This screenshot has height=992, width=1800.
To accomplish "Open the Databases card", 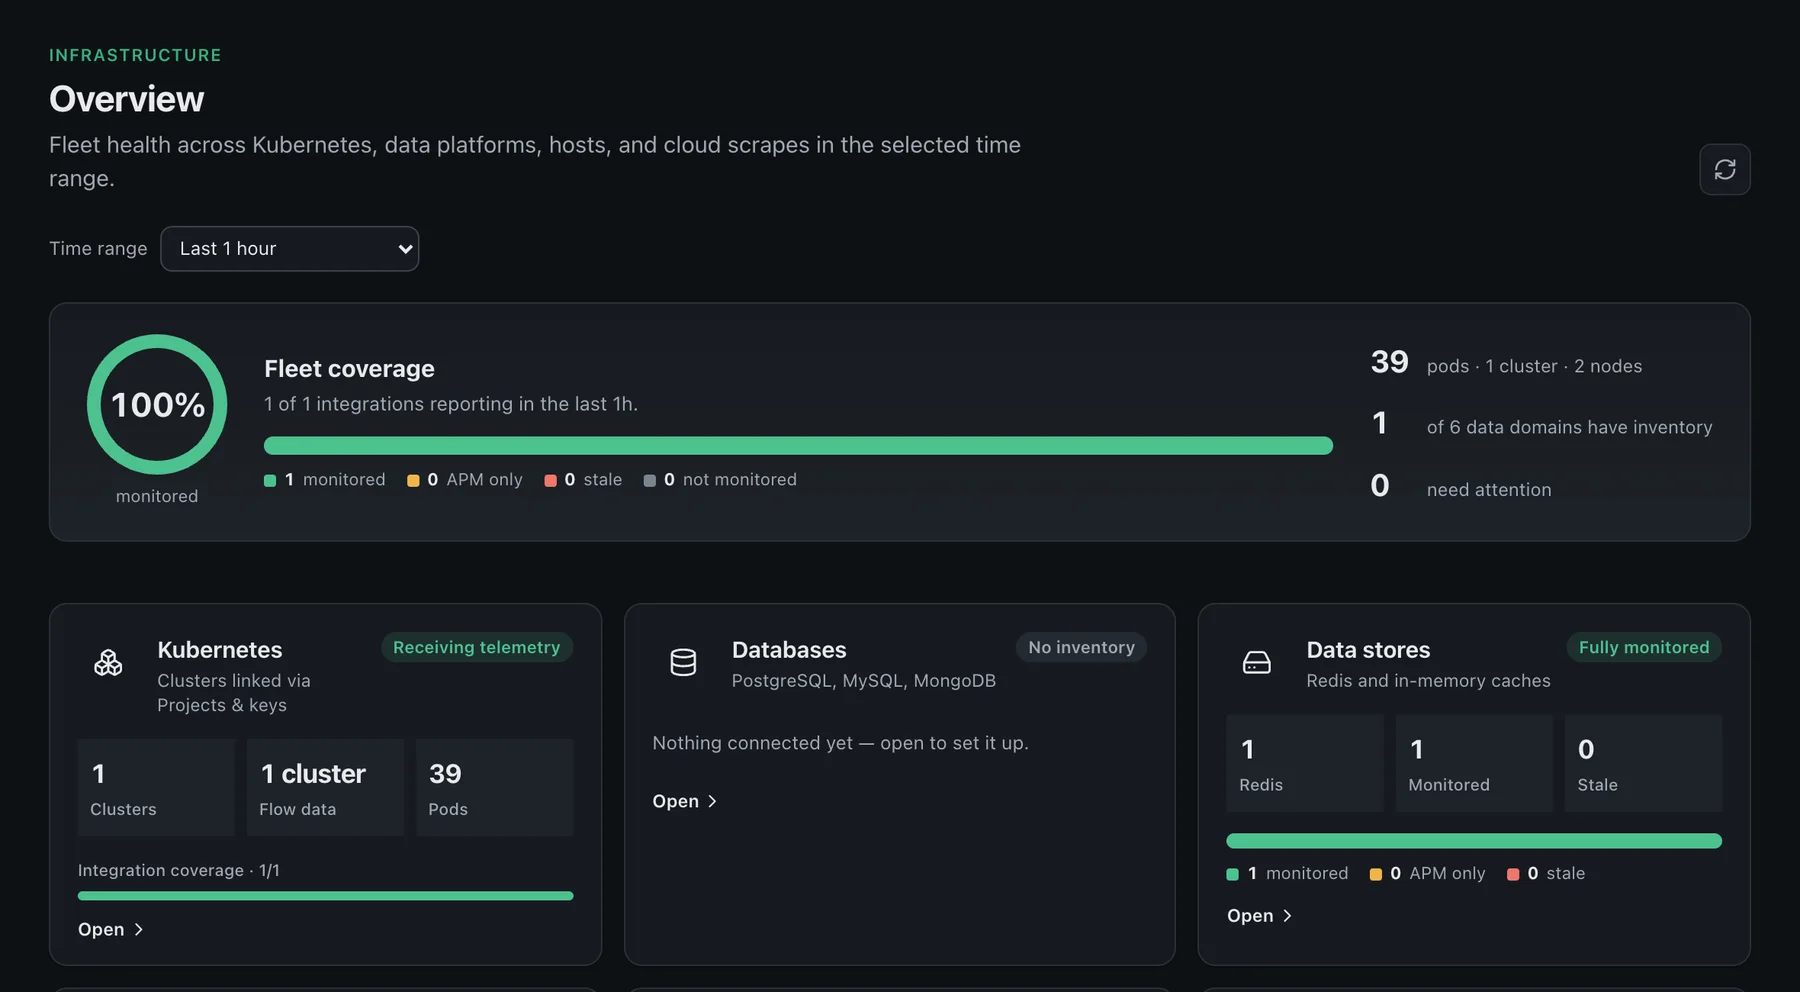I will 685,801.
